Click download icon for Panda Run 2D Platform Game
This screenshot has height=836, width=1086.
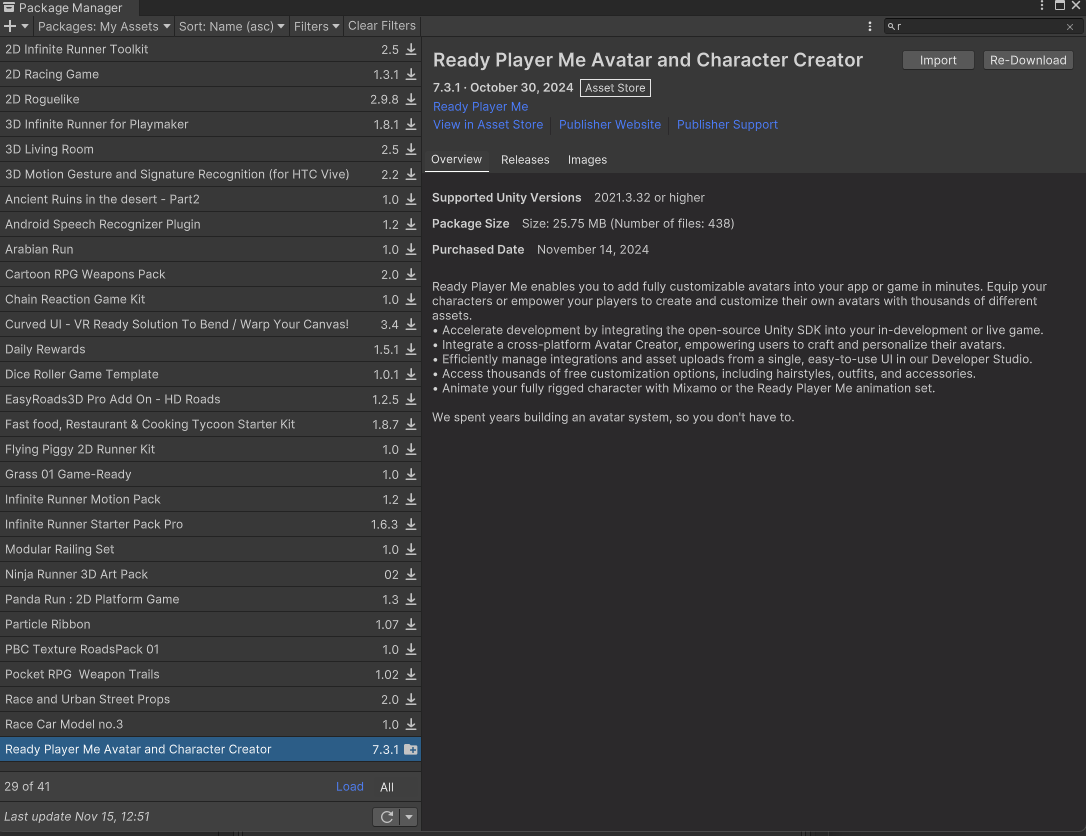click(411, 599)
